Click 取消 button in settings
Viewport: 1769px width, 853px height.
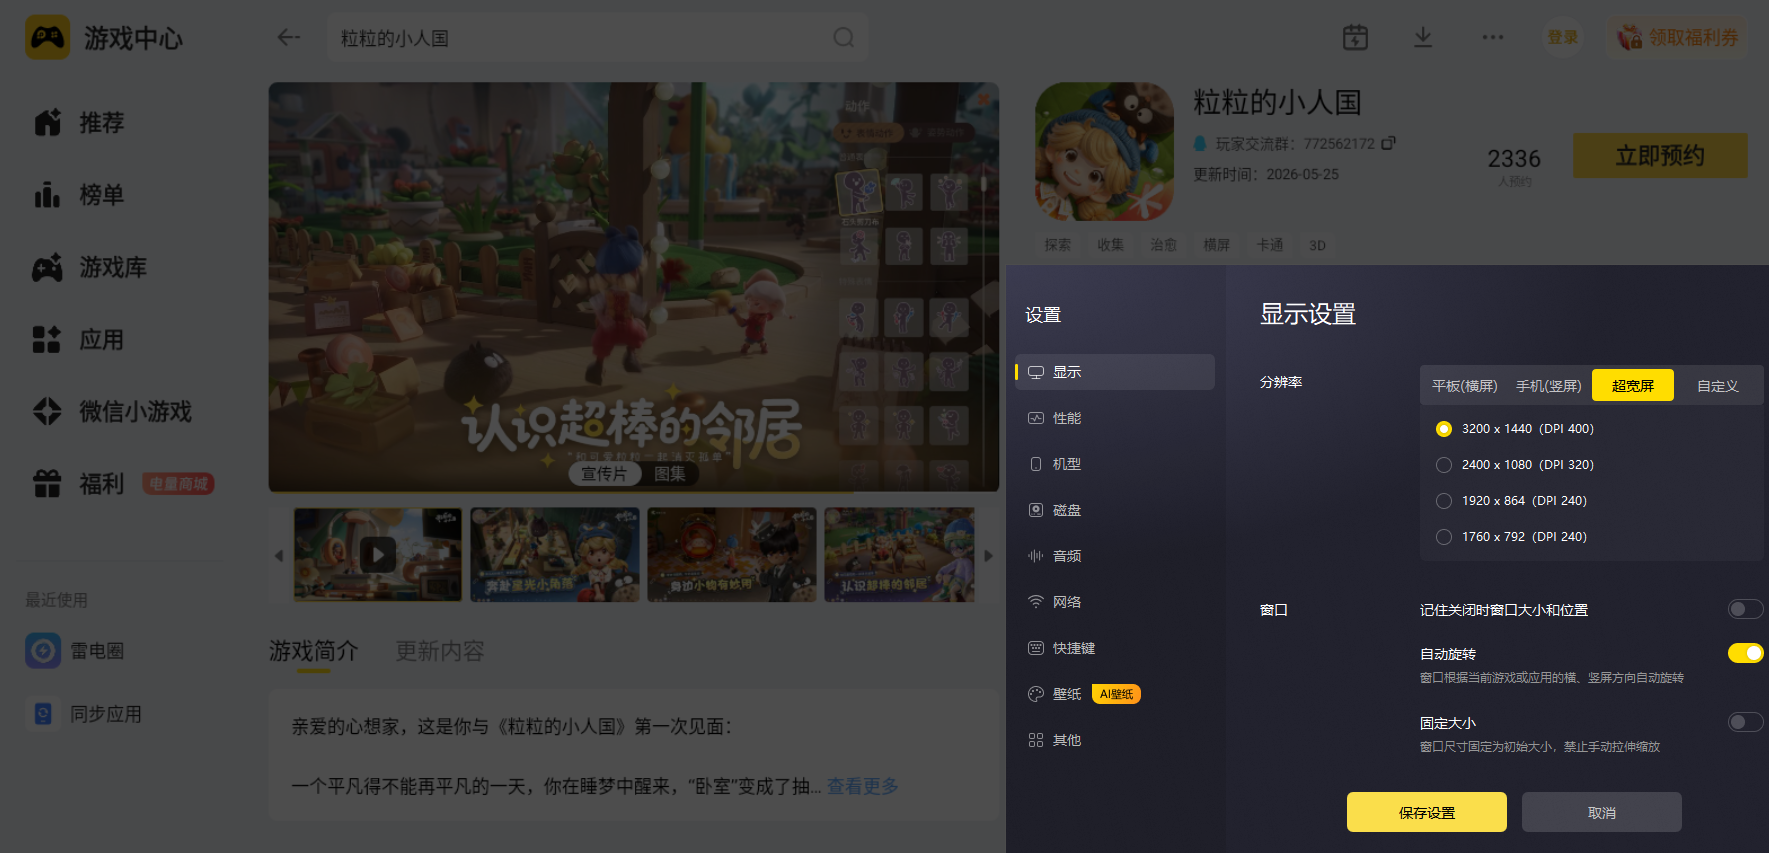1602,812
